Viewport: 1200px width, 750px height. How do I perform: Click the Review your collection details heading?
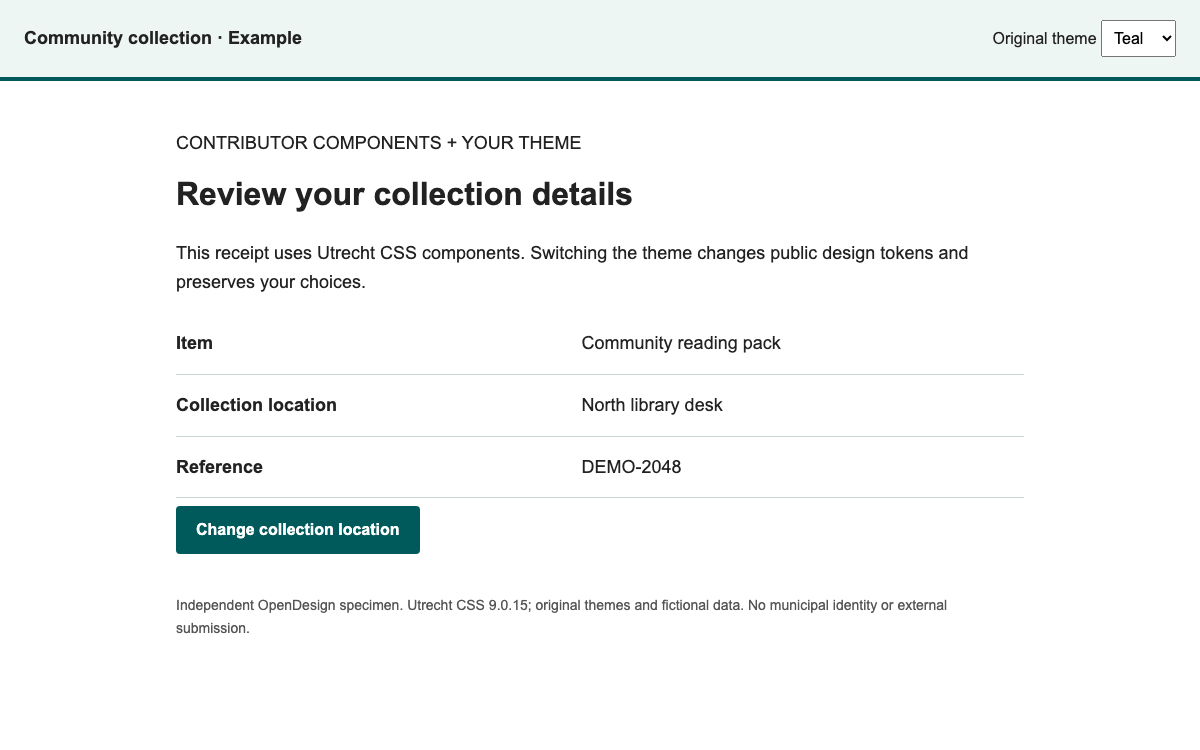404,194
